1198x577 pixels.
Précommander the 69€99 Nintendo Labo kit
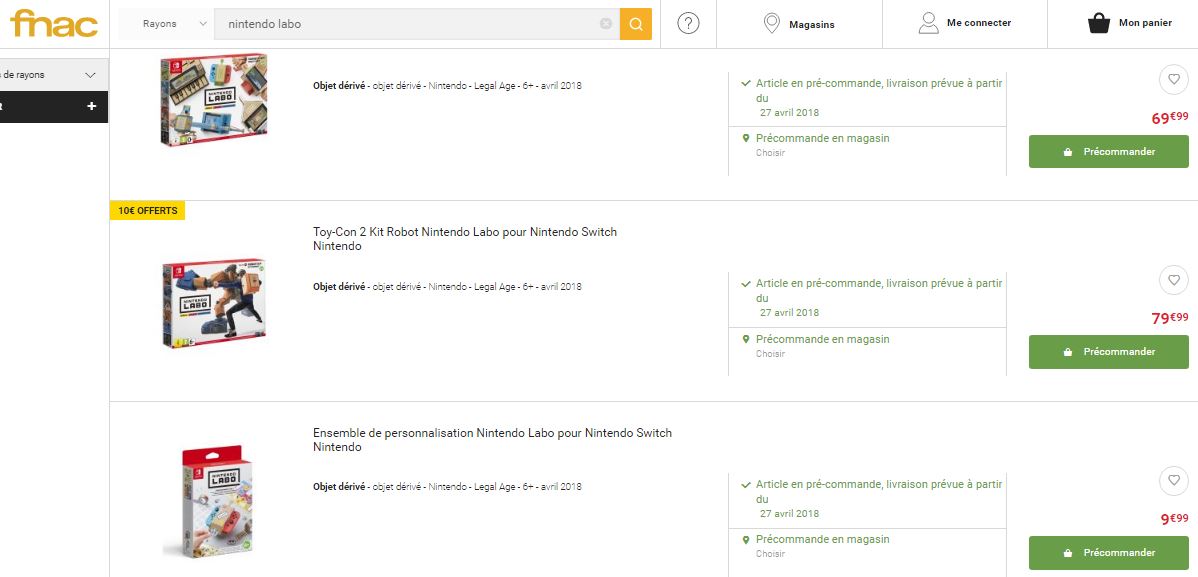point(1109,151)
